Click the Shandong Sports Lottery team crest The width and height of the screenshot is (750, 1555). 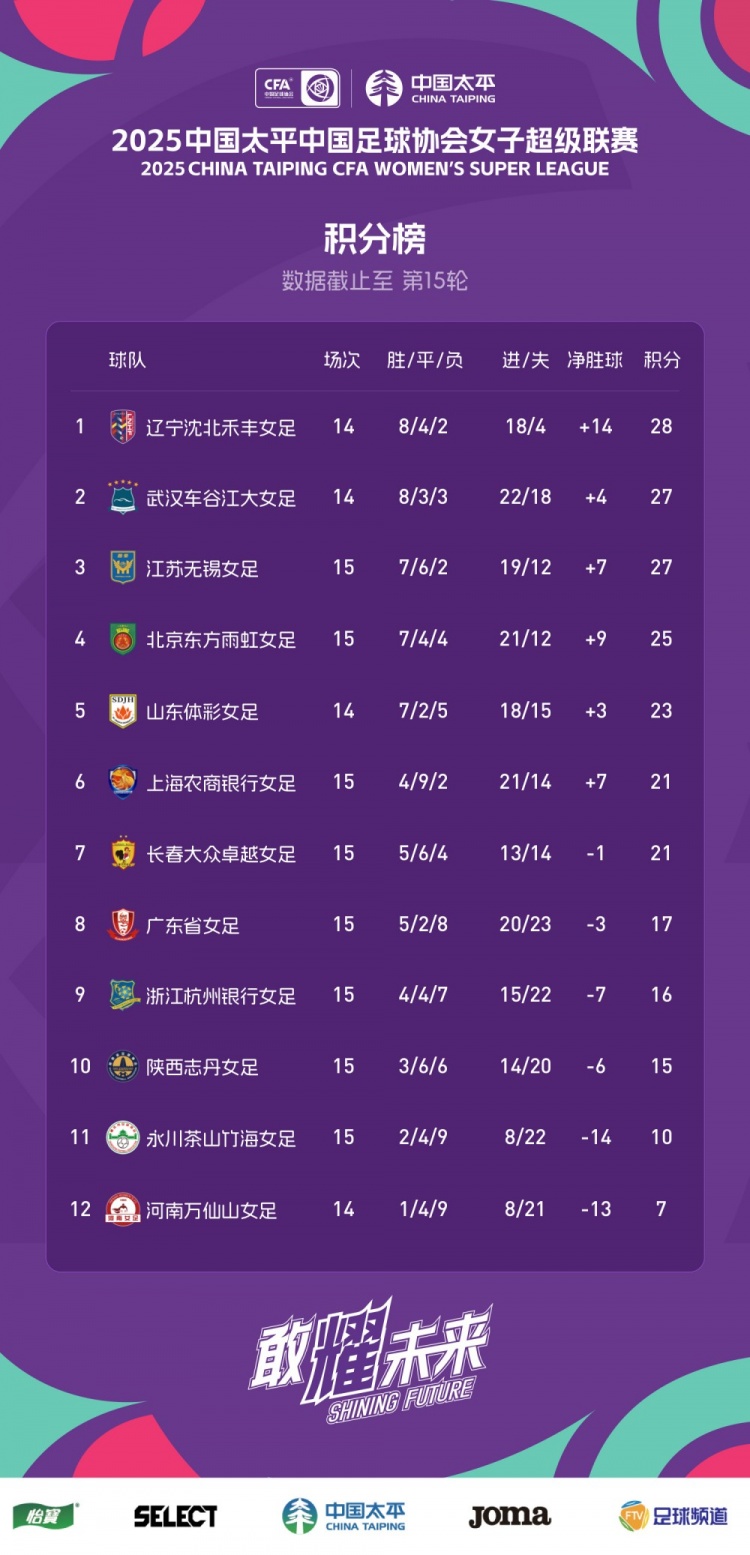pos(122,711)
